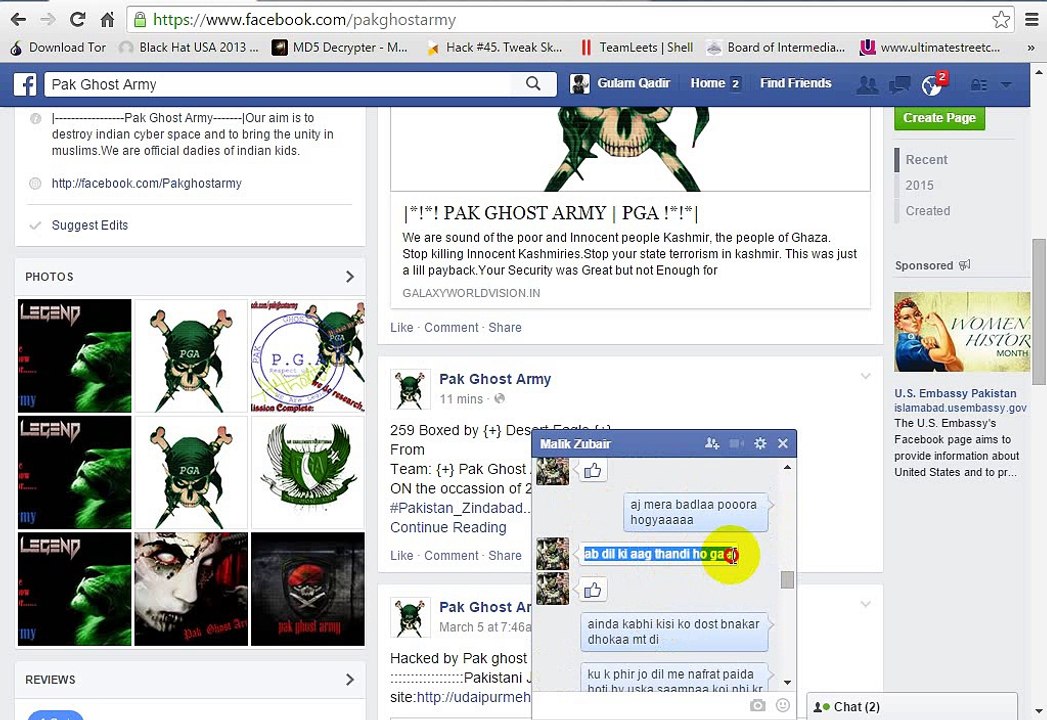1047x720 pixels.
Task: Open the messages icon in top bar
Action: click(x=899, y=84)
